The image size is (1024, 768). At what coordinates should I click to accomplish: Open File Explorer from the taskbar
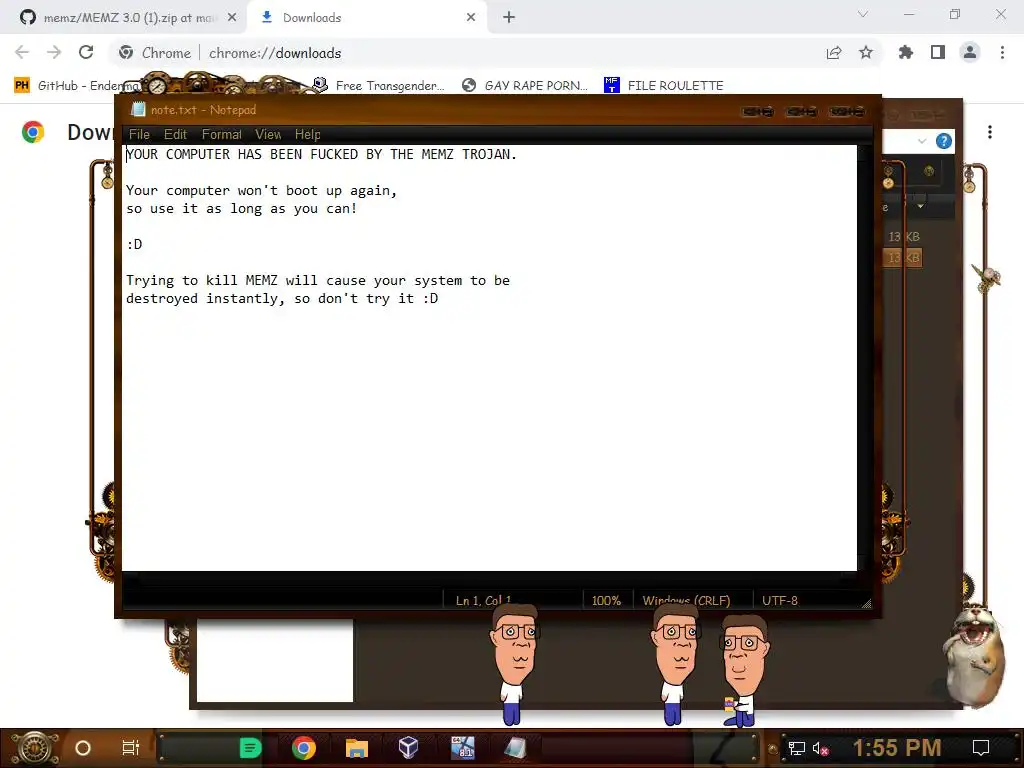click(357, 748)
